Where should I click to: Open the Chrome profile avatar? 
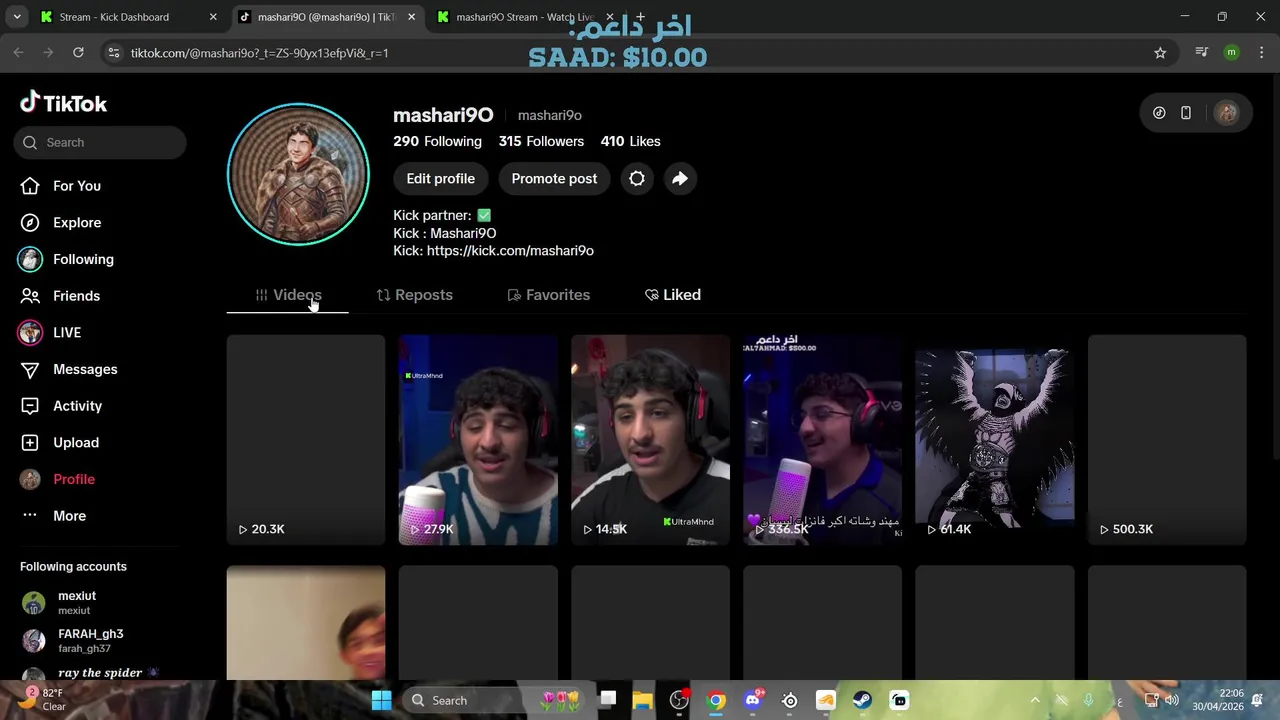tap(1232, 53)
